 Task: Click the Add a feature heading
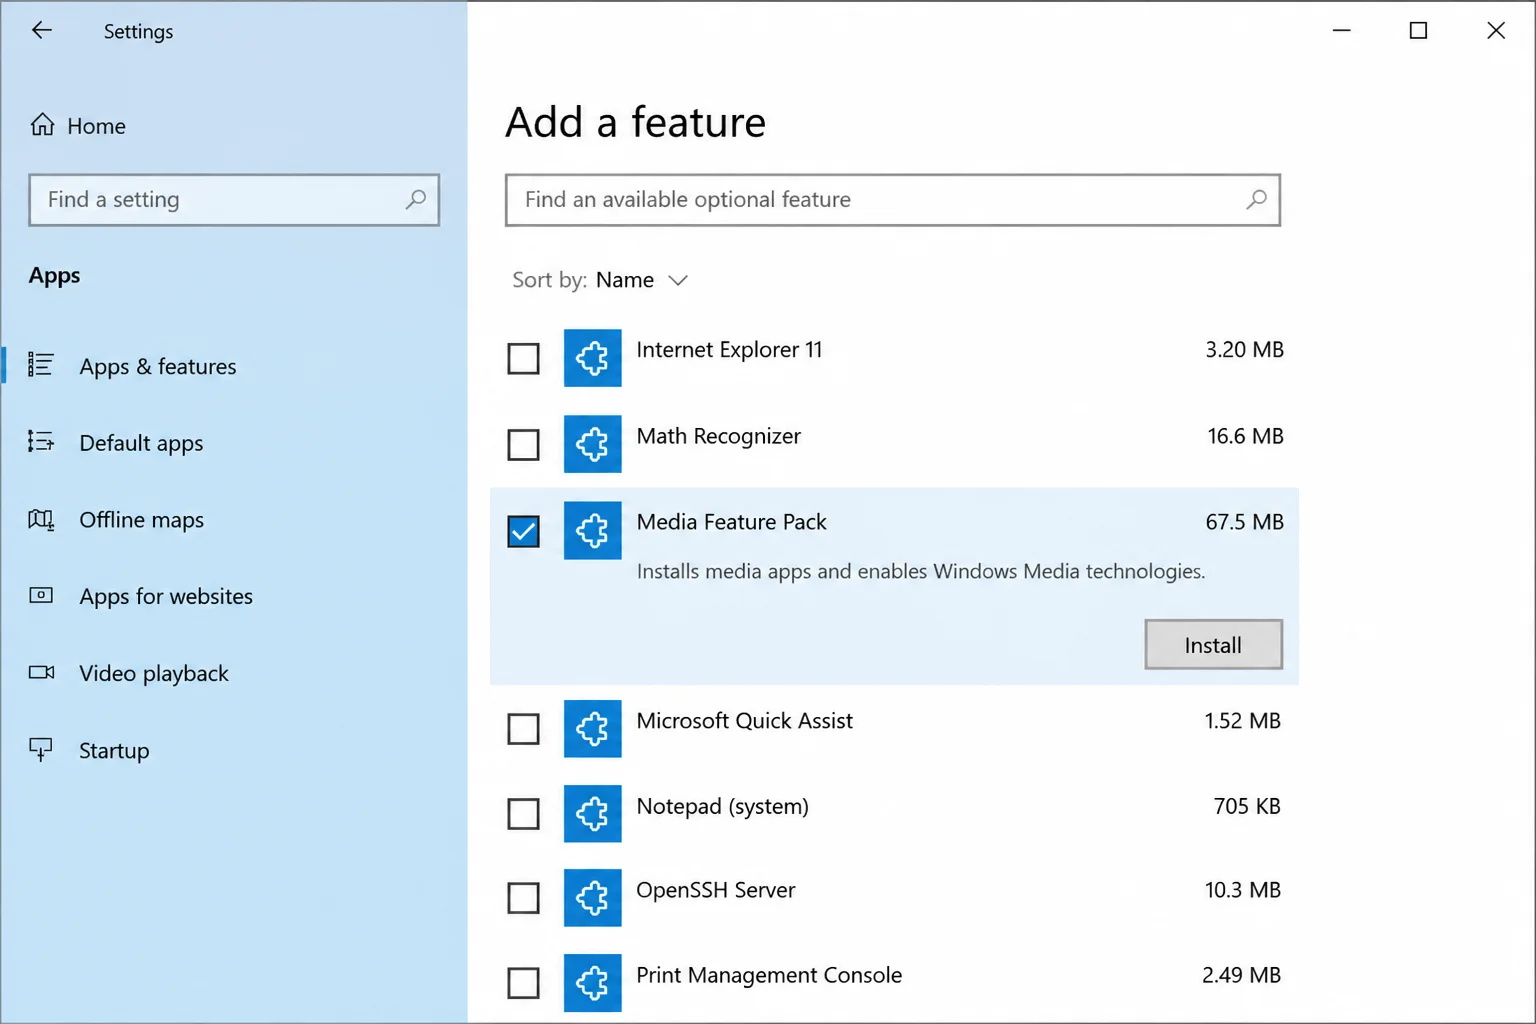(x=635, y=122)
